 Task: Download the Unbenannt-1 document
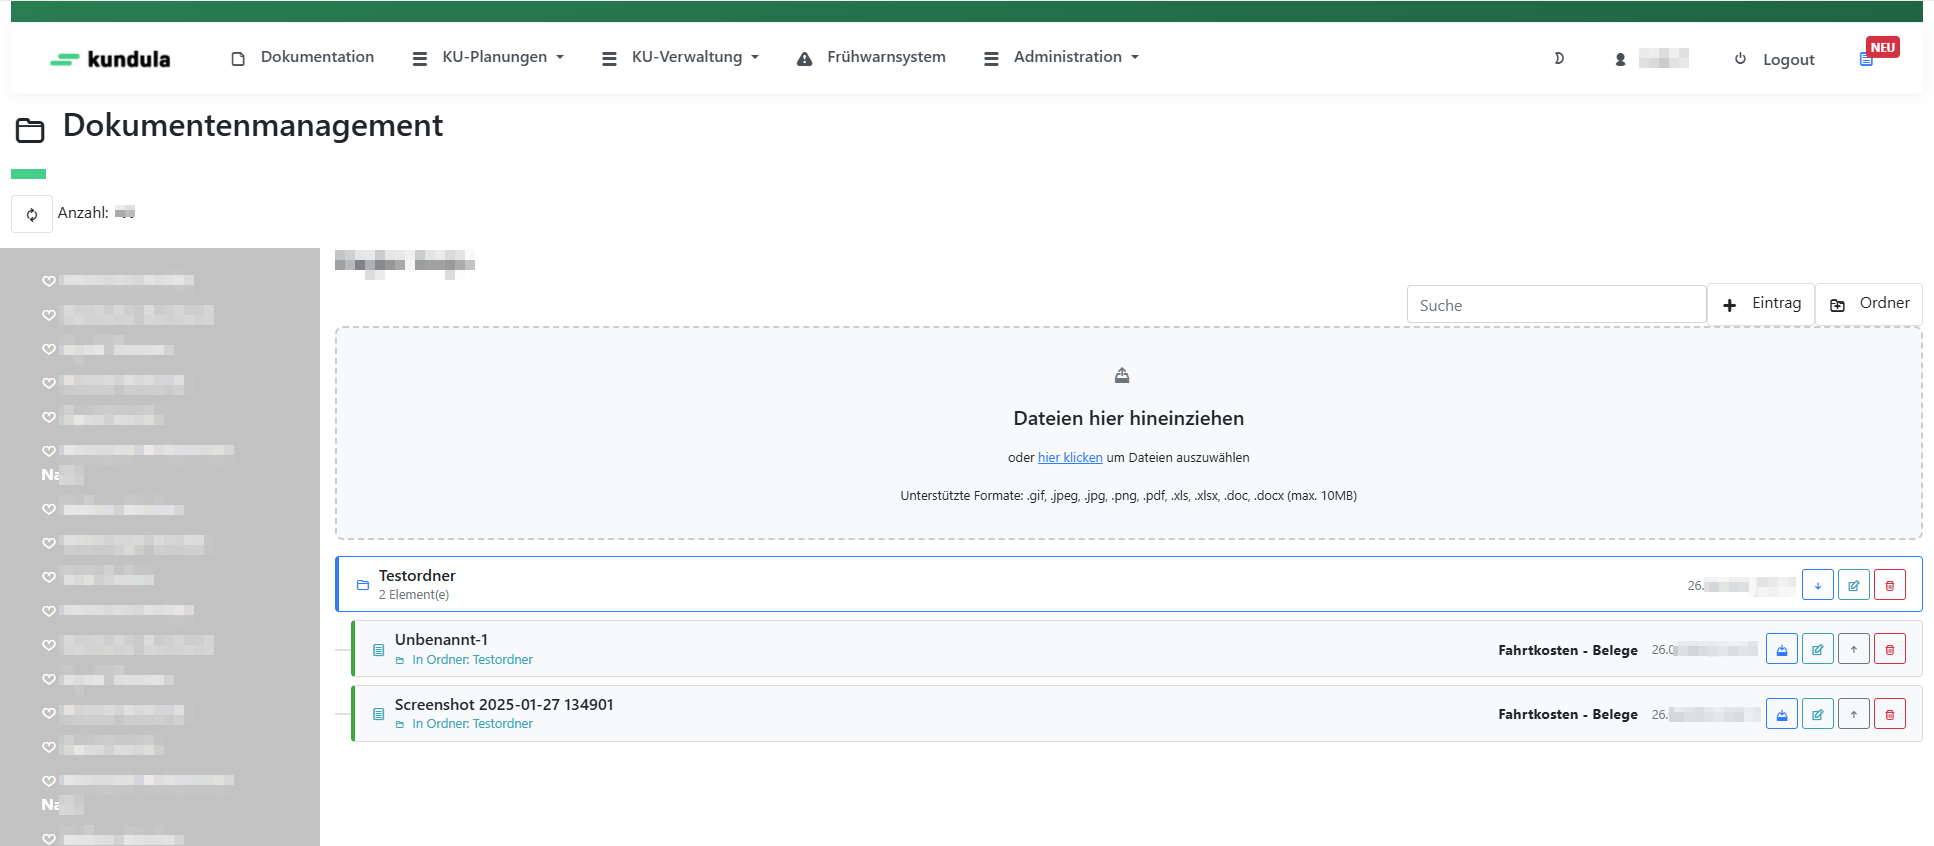click(x=1781, y=650)
